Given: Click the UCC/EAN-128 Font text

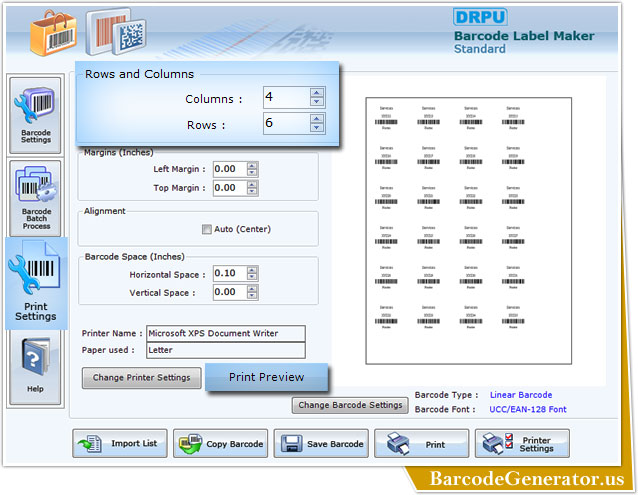Looking at the screenshot, I should [528, 409].
